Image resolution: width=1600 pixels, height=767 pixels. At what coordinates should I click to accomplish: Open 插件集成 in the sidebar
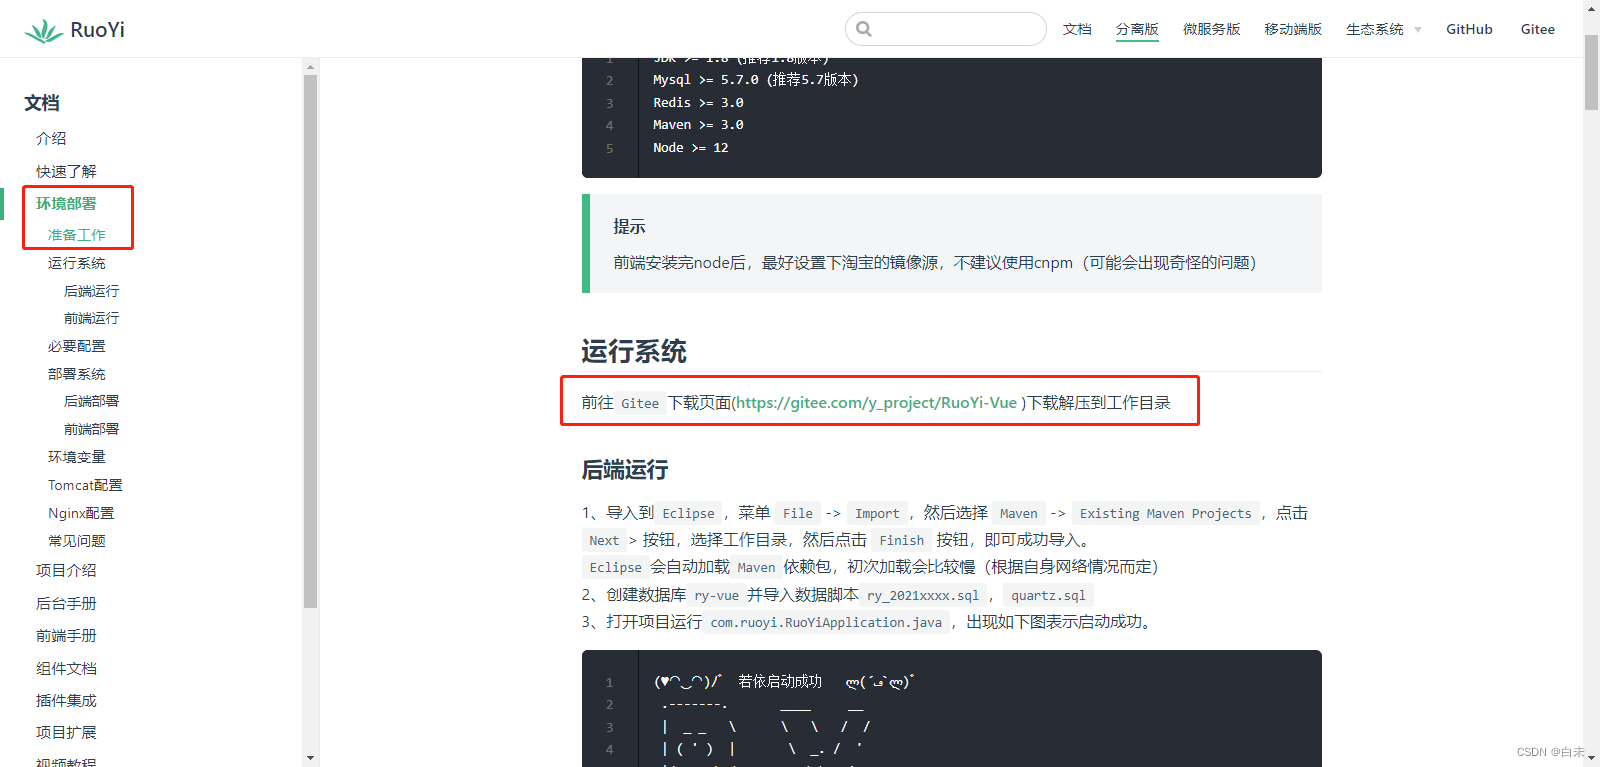point(66,700)
